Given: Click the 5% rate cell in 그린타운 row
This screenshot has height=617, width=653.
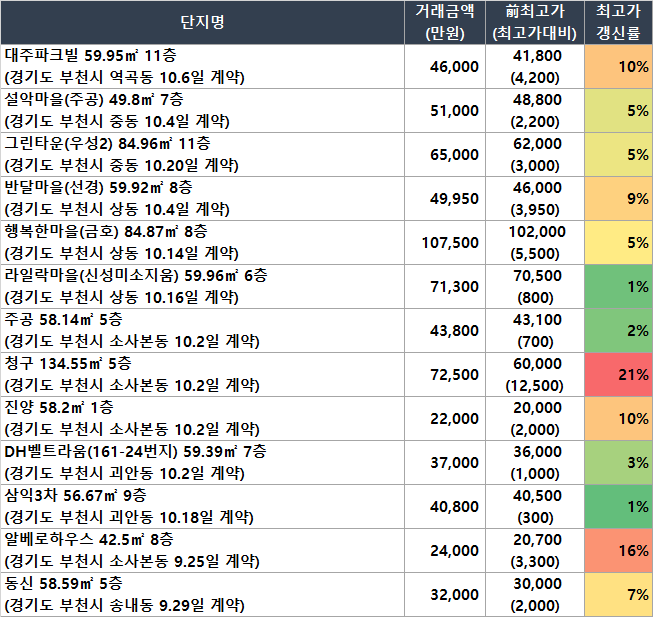Looking at the screenshot, I should (x=618, y=155).
